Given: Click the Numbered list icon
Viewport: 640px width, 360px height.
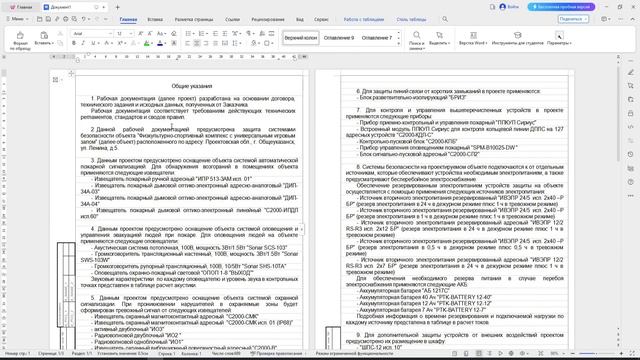Looking at the screenshot, I should click(202, 33).
